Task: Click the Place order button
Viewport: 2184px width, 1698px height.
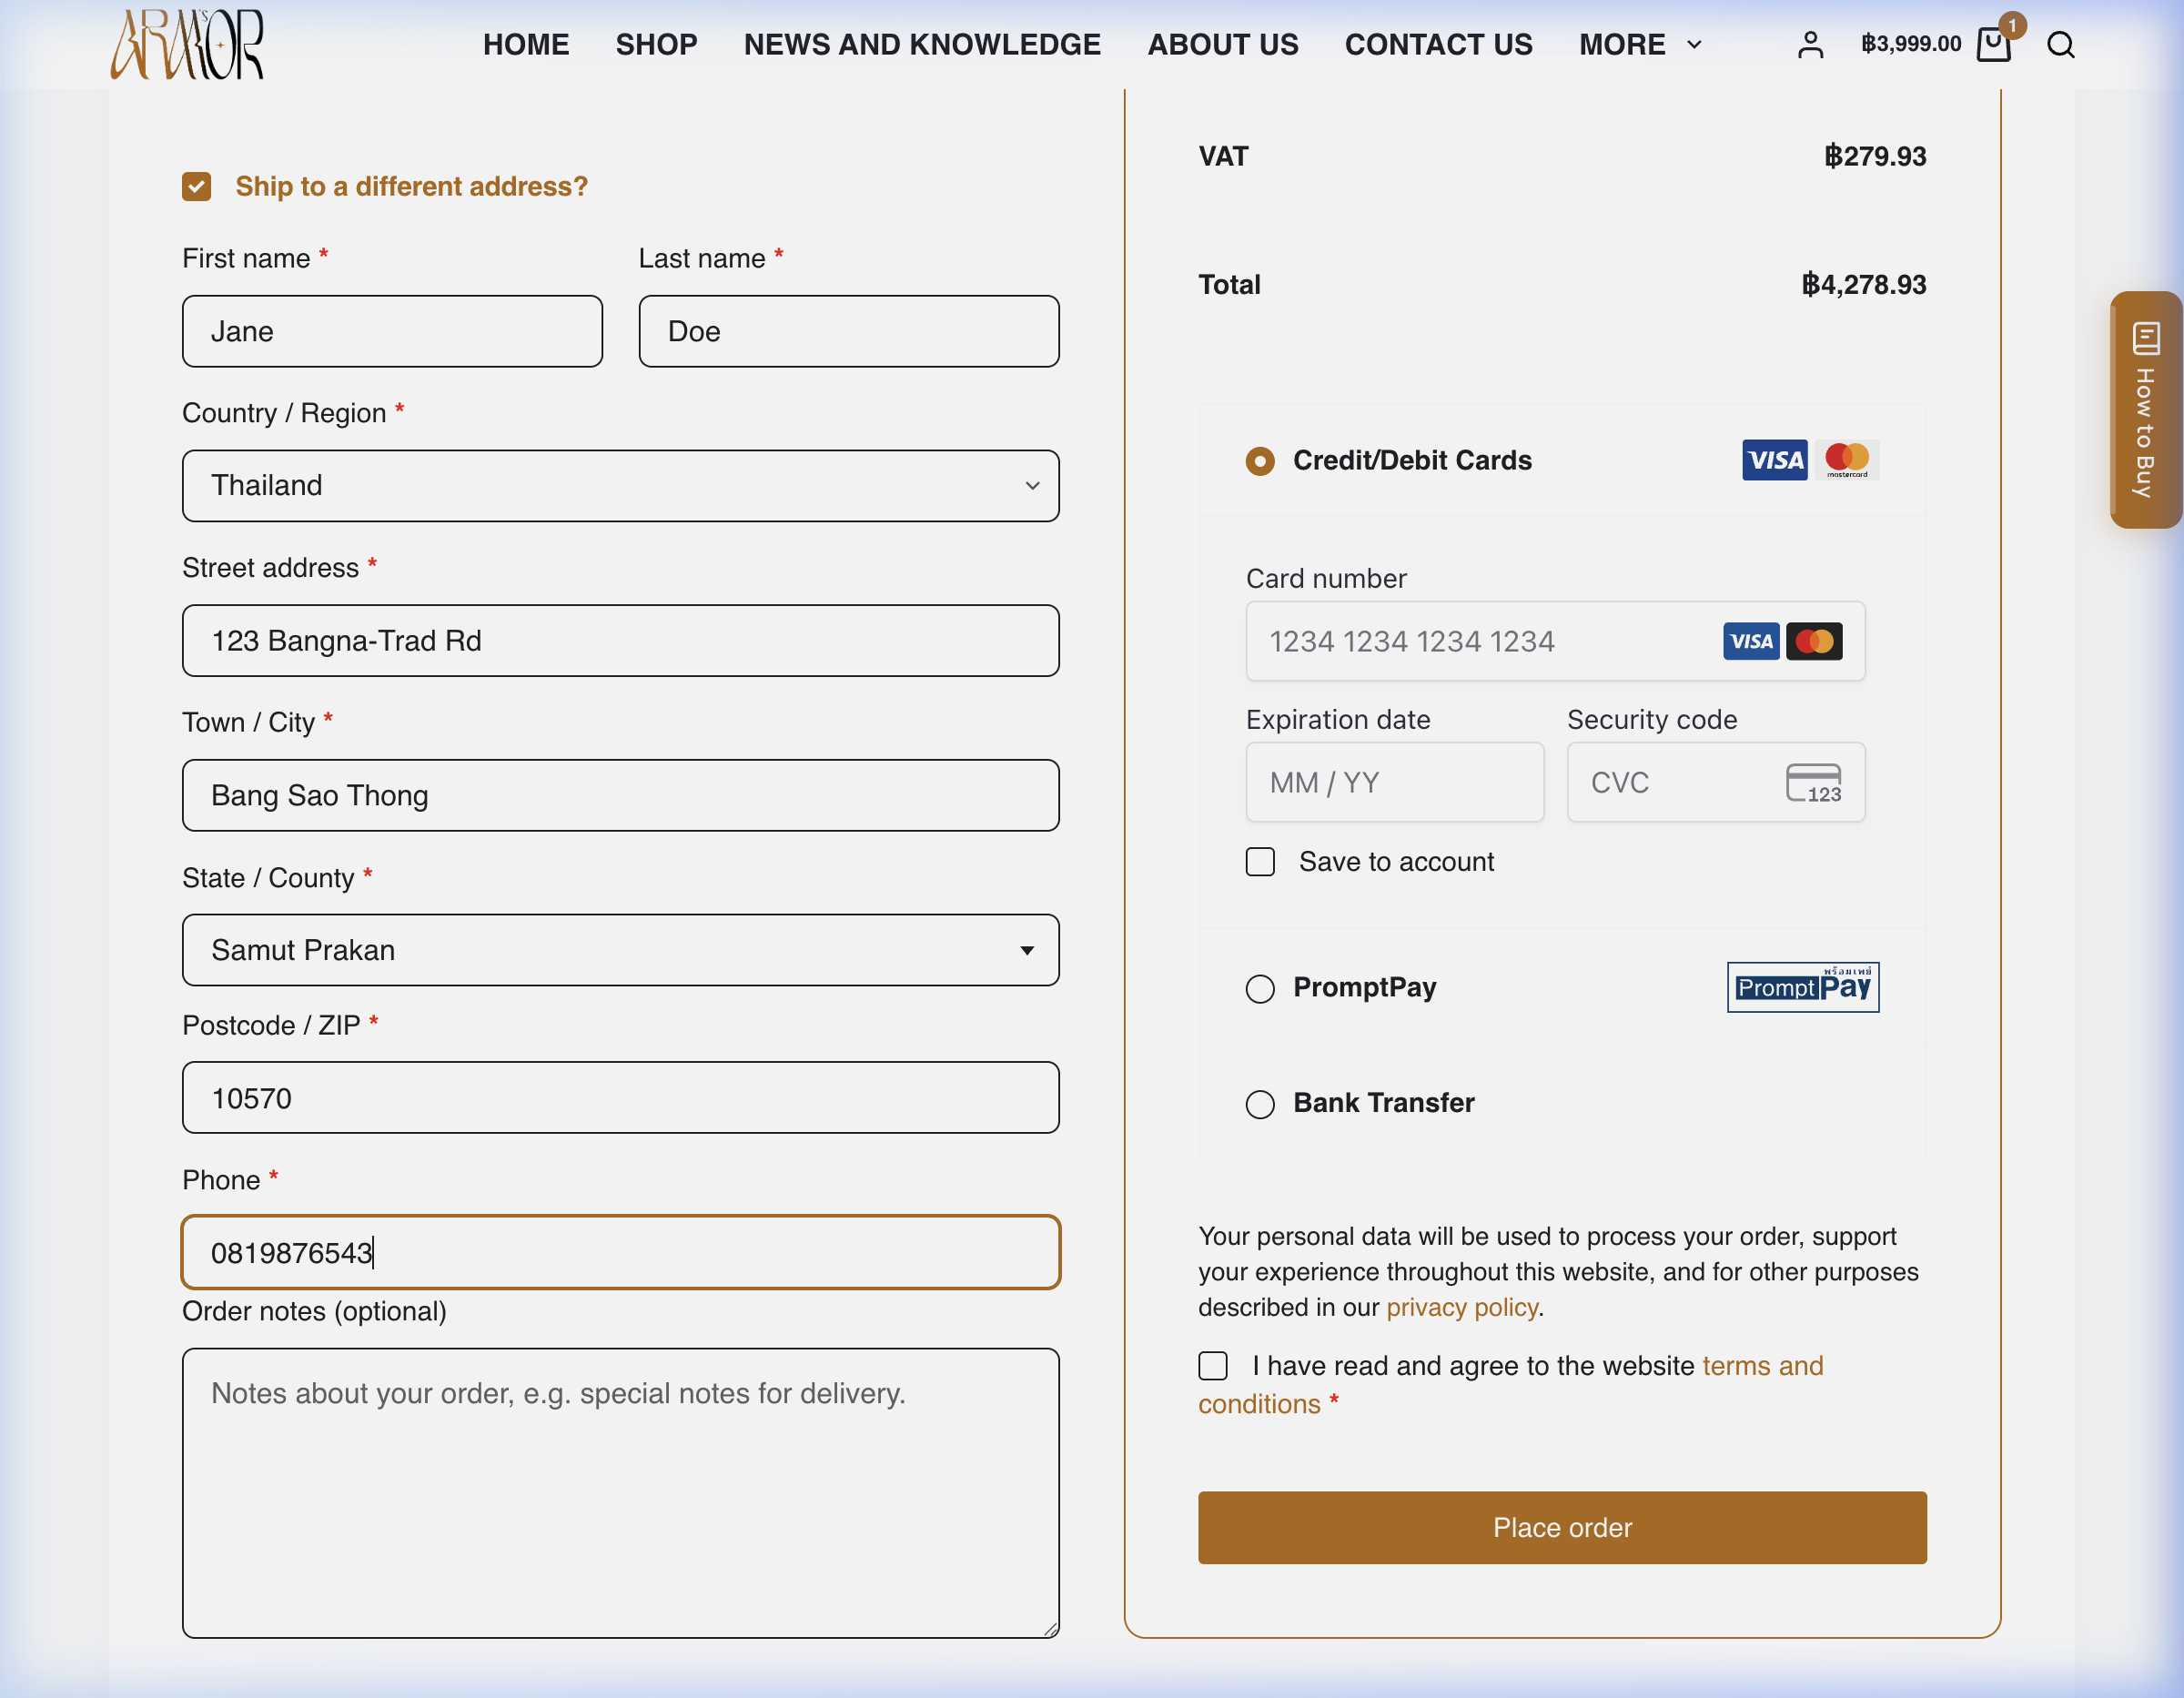Action: (1562, 1528)
